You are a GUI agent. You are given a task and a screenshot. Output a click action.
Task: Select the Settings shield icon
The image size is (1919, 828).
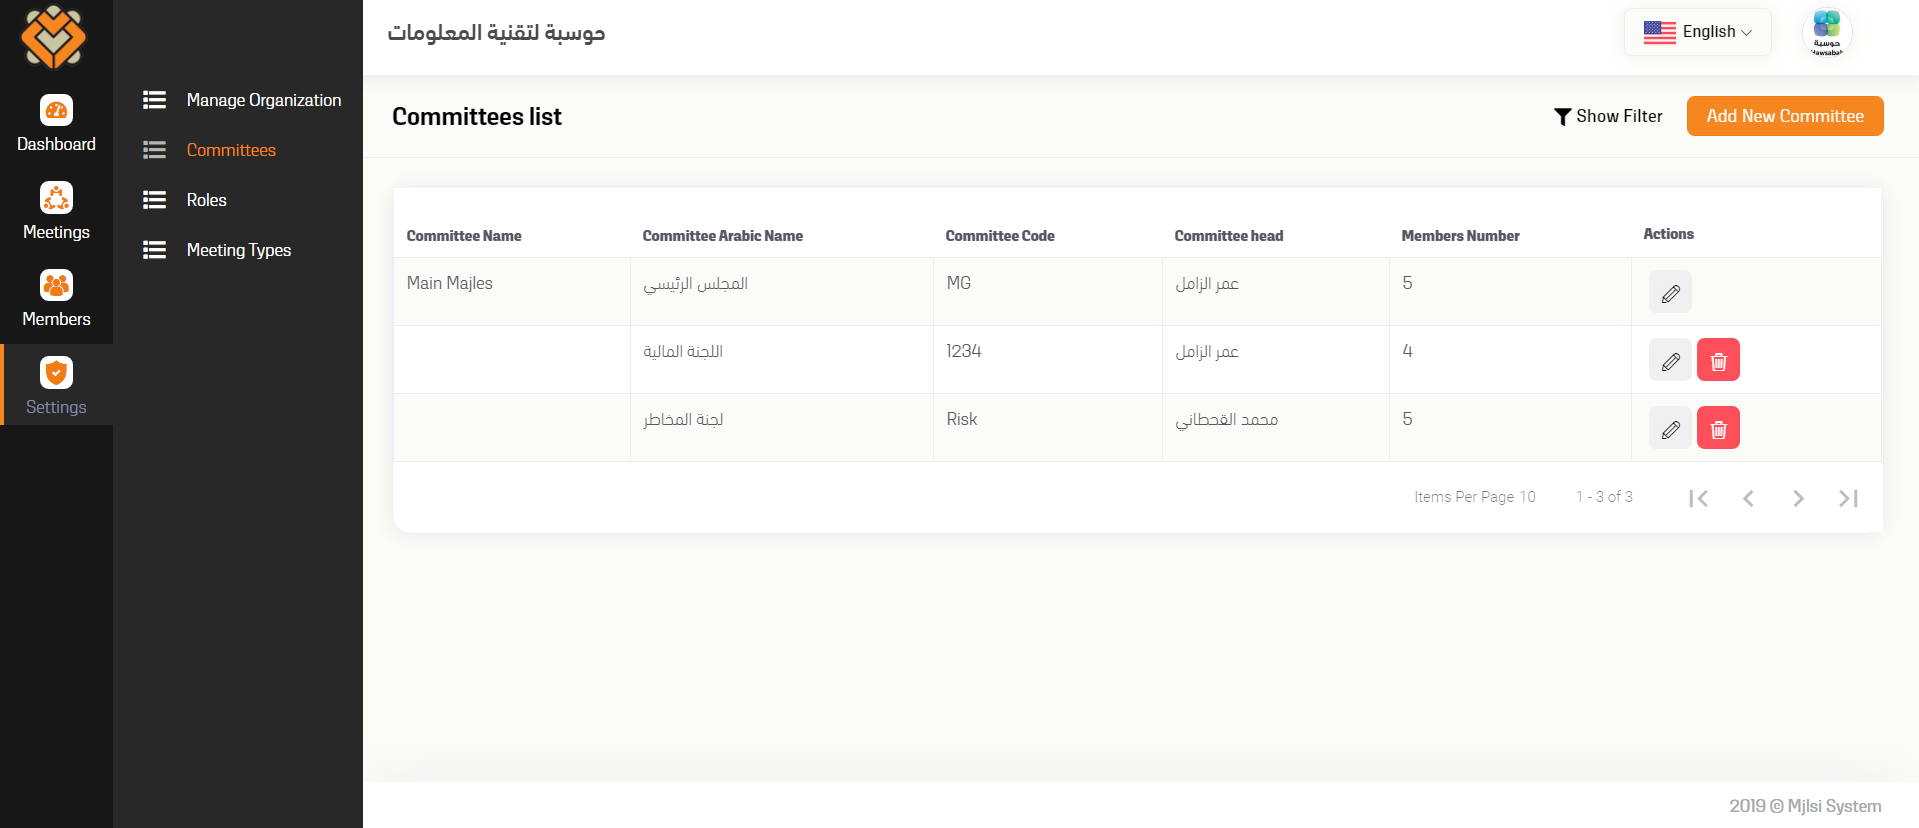point(56,373)
